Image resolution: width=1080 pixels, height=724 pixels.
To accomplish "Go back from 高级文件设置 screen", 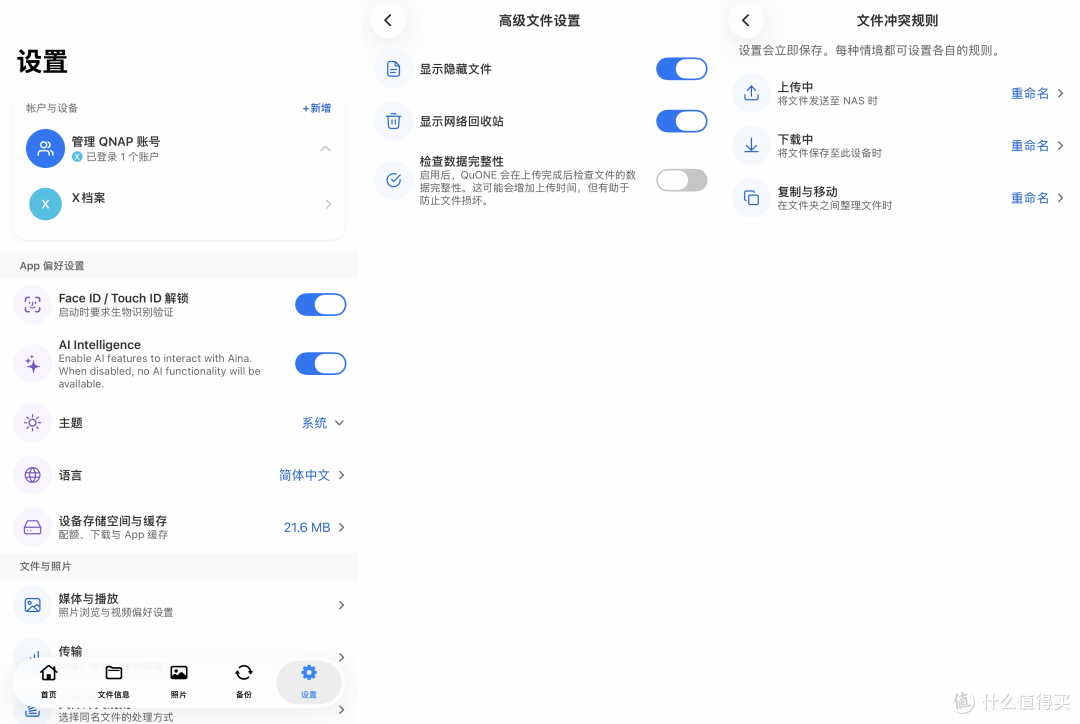I will pos(388,21).
